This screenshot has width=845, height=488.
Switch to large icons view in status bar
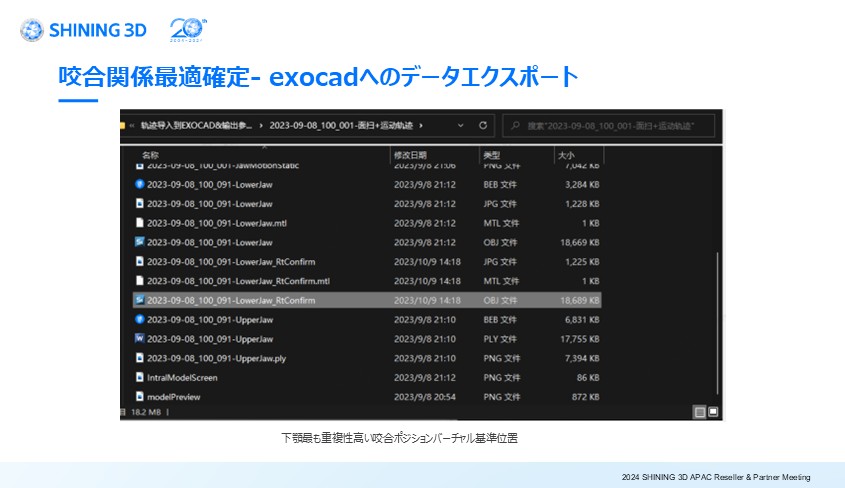(x=713, y=412)
